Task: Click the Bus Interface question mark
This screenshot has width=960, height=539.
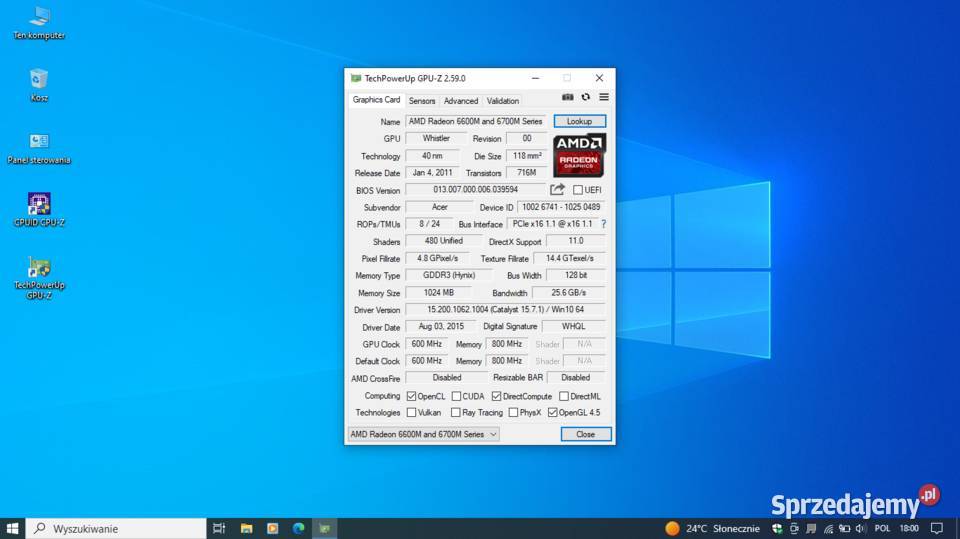Action: [x=604, y=224]
